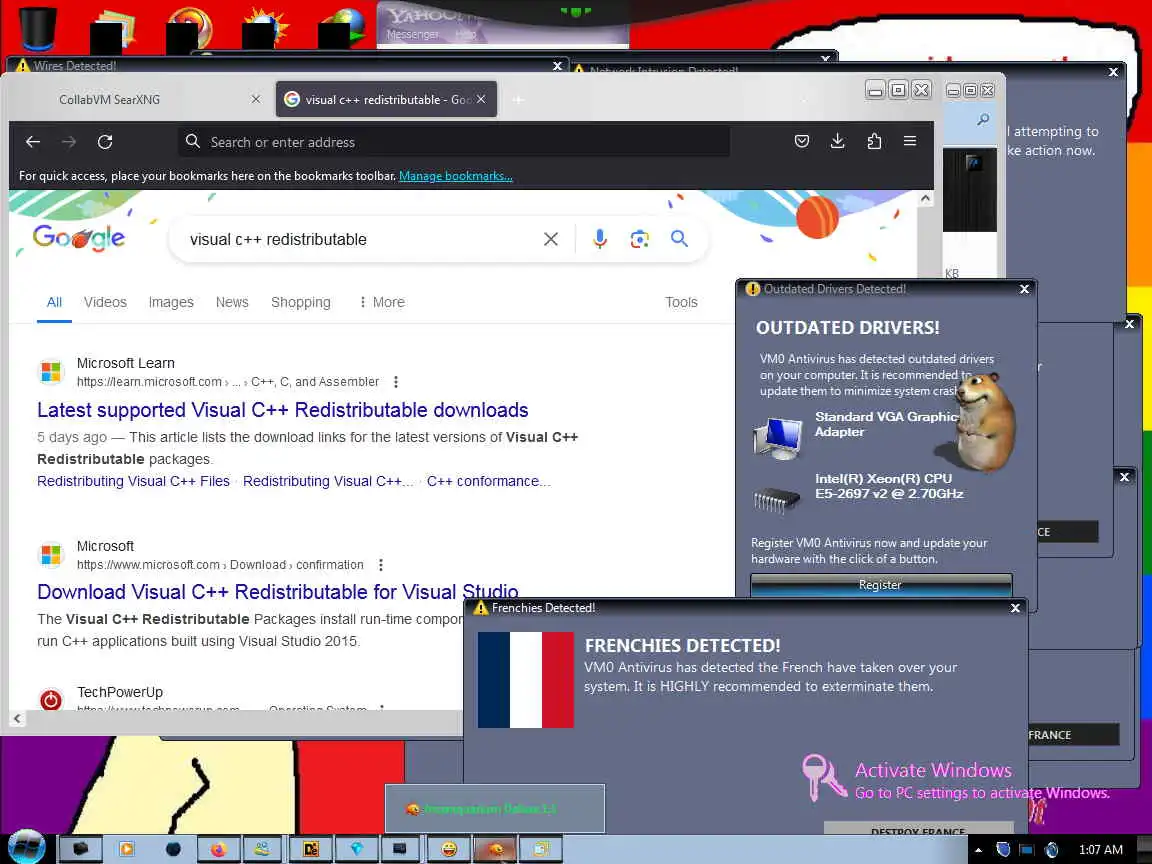Viewport: 1152px width, 864px height.
Task: Select the All results tab
Action: point(54,302)
